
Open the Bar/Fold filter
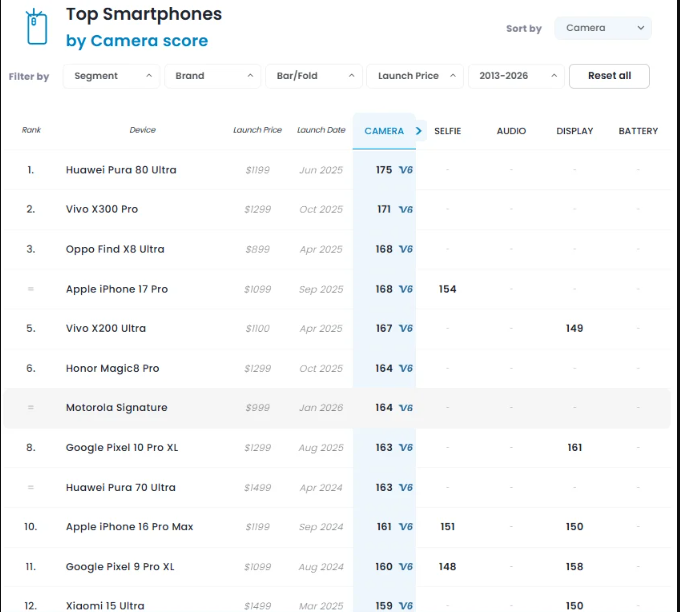coord(314,76)
